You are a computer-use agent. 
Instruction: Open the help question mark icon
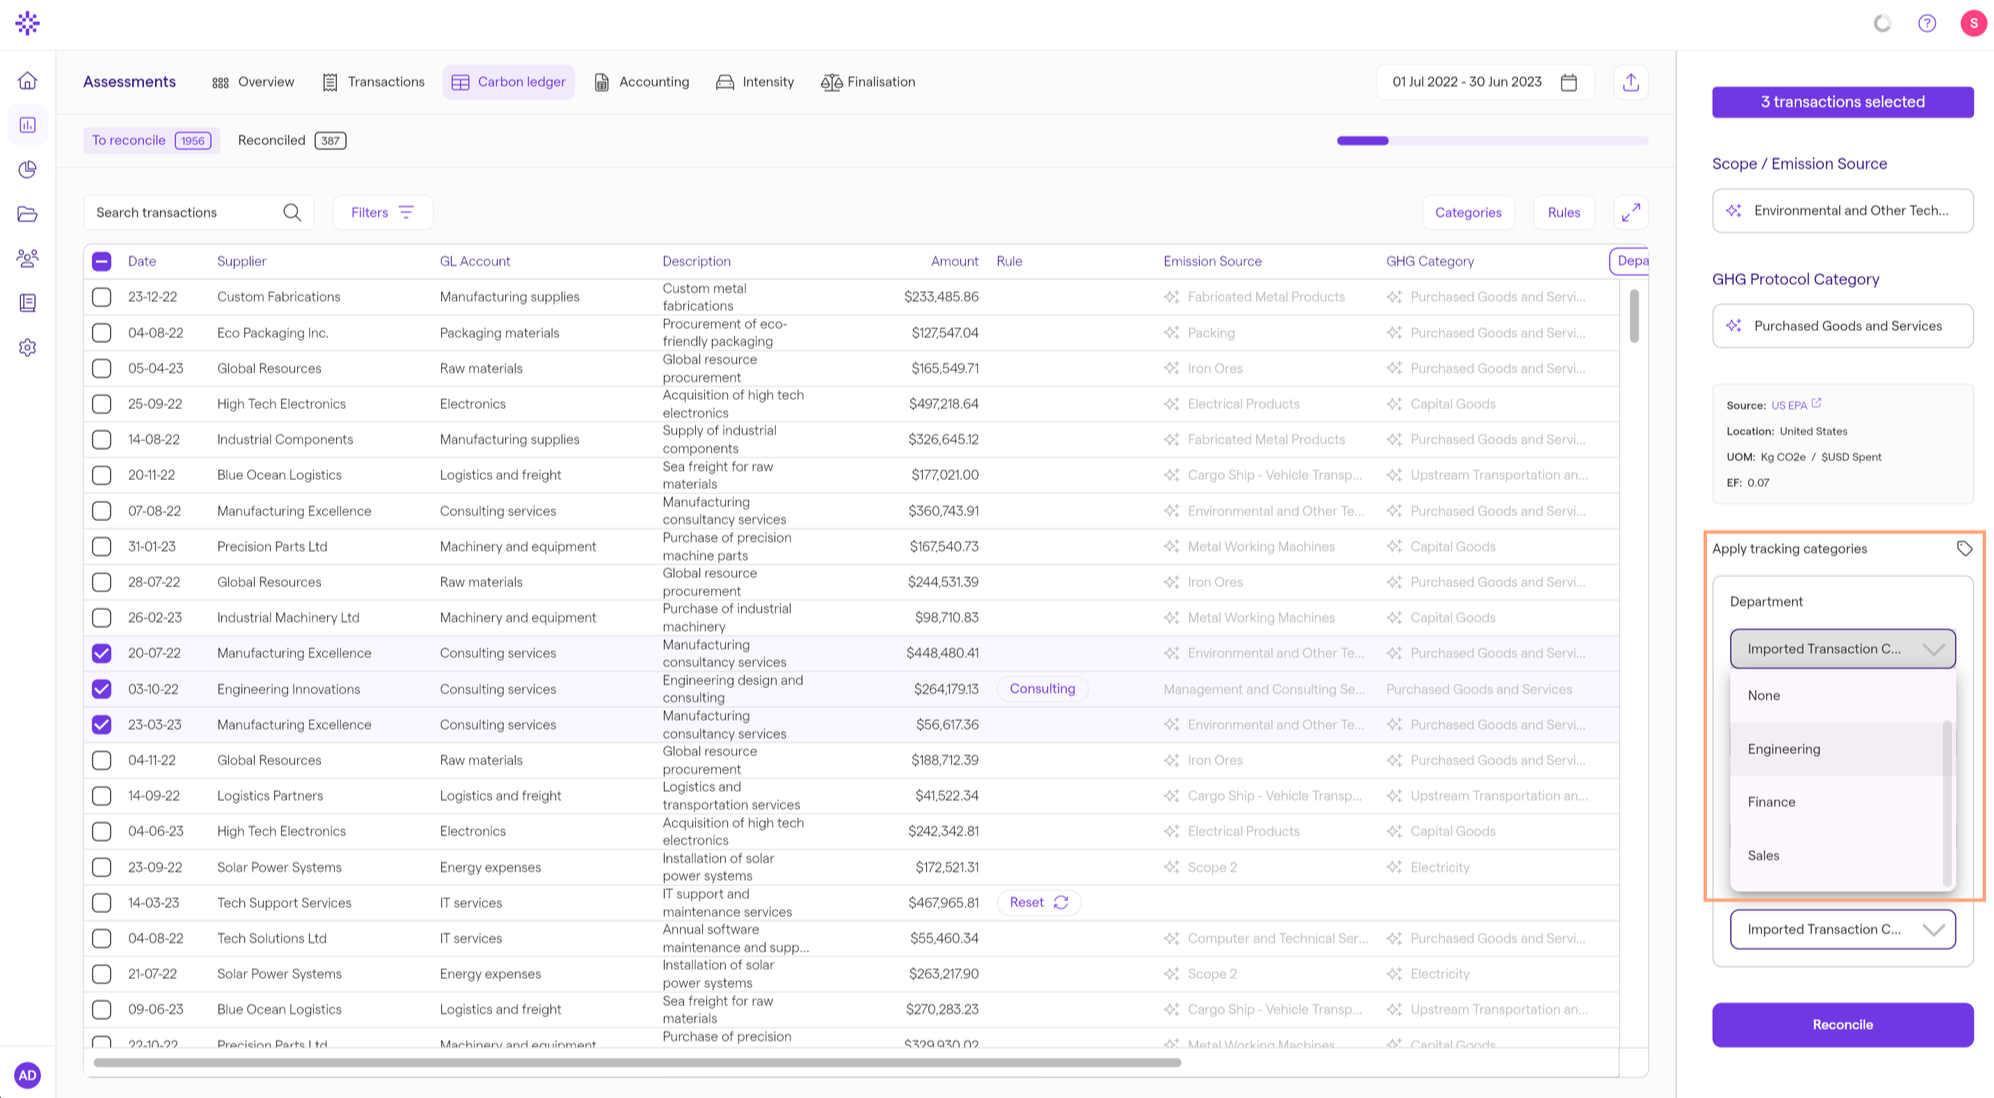tap(1927, 23)
